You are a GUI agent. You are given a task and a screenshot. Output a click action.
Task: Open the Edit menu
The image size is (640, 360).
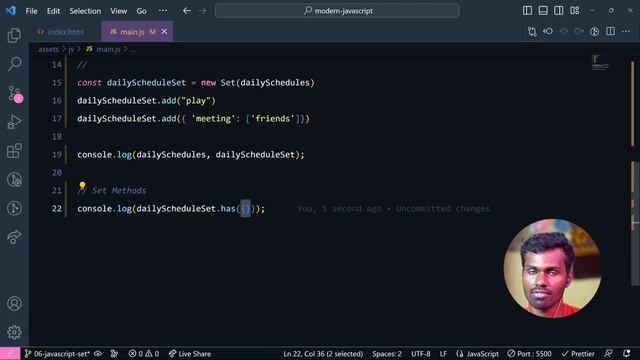53,11
